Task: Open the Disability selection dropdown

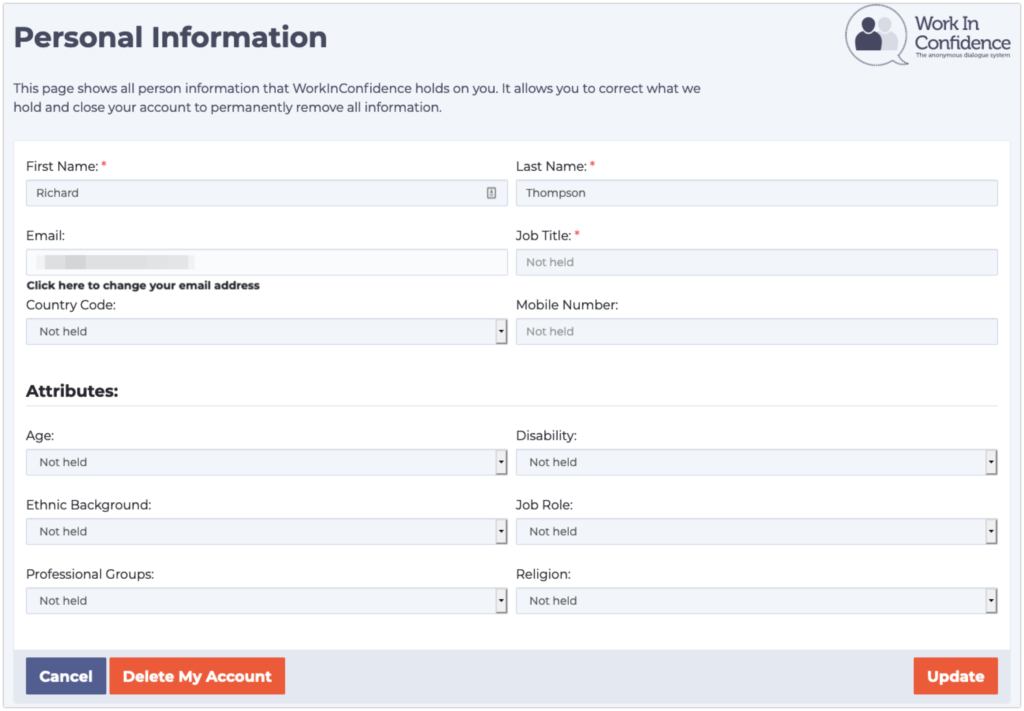Action: pos(991,462)
